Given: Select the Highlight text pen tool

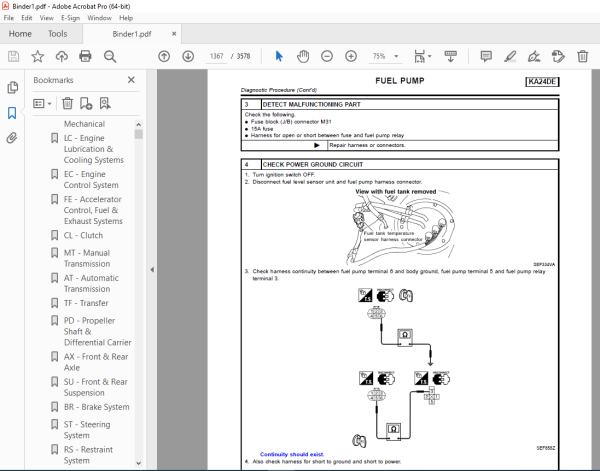Looking at the screenshot, I should [x=510, y=56].
